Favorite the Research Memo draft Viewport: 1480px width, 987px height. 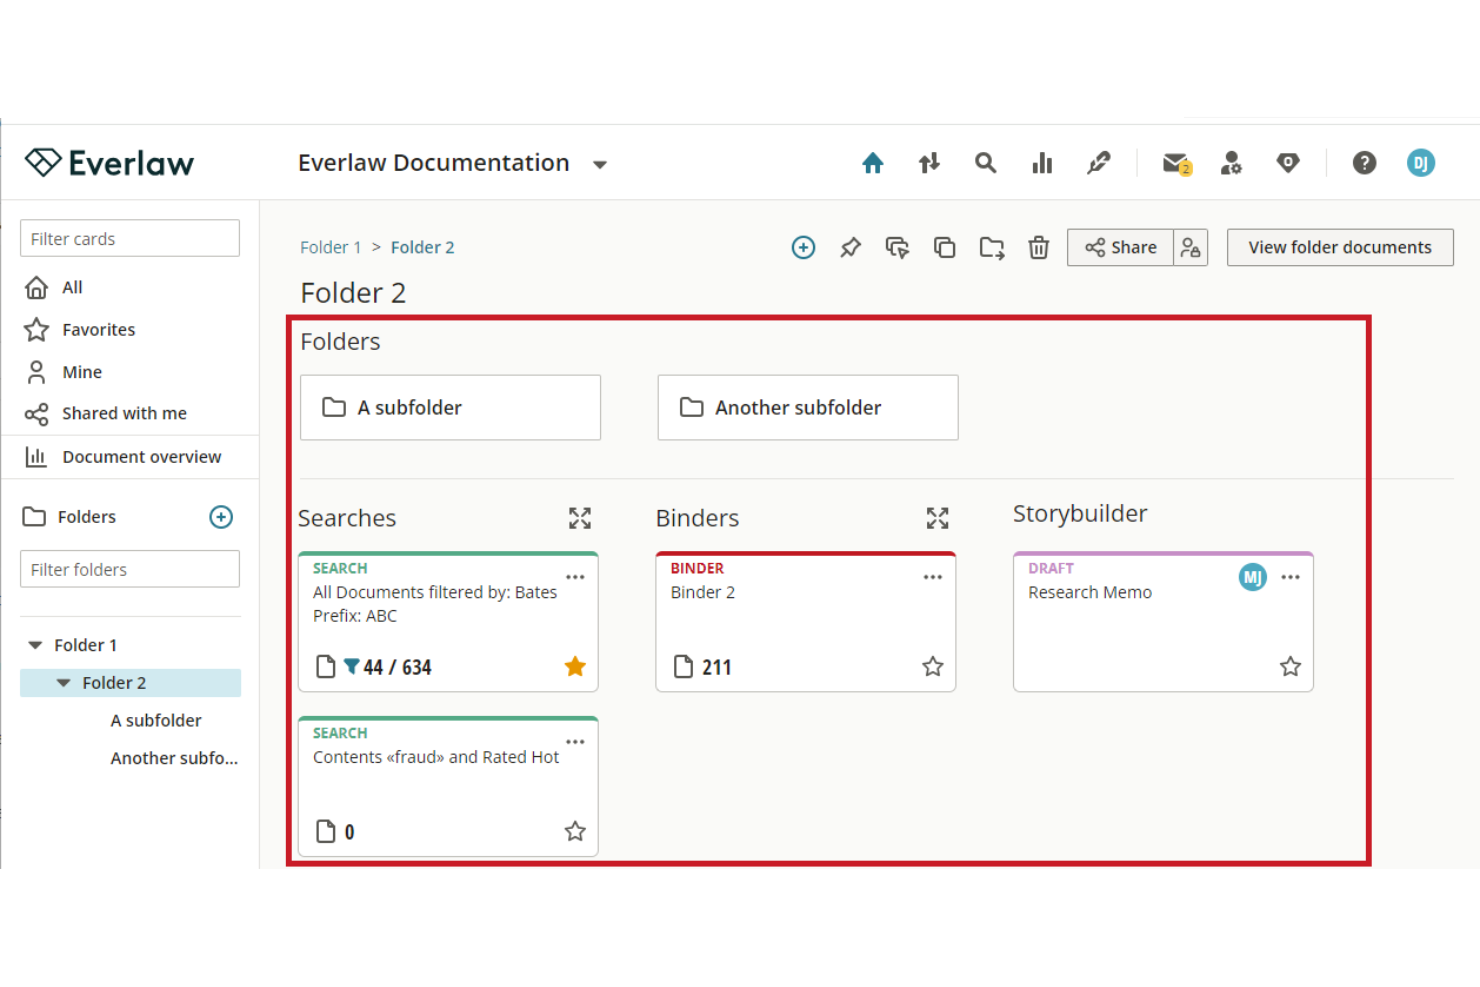click(1291, 666)
